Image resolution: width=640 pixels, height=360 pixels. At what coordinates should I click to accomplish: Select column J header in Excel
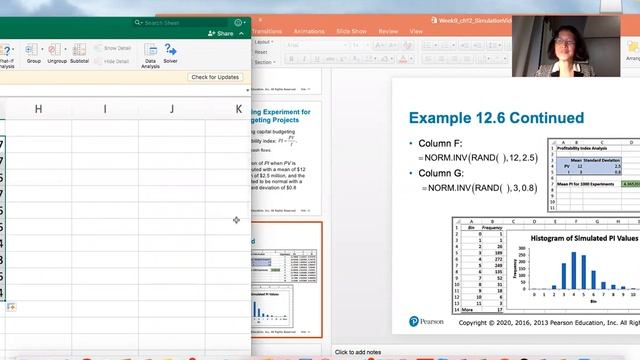[x=172, y=109]
